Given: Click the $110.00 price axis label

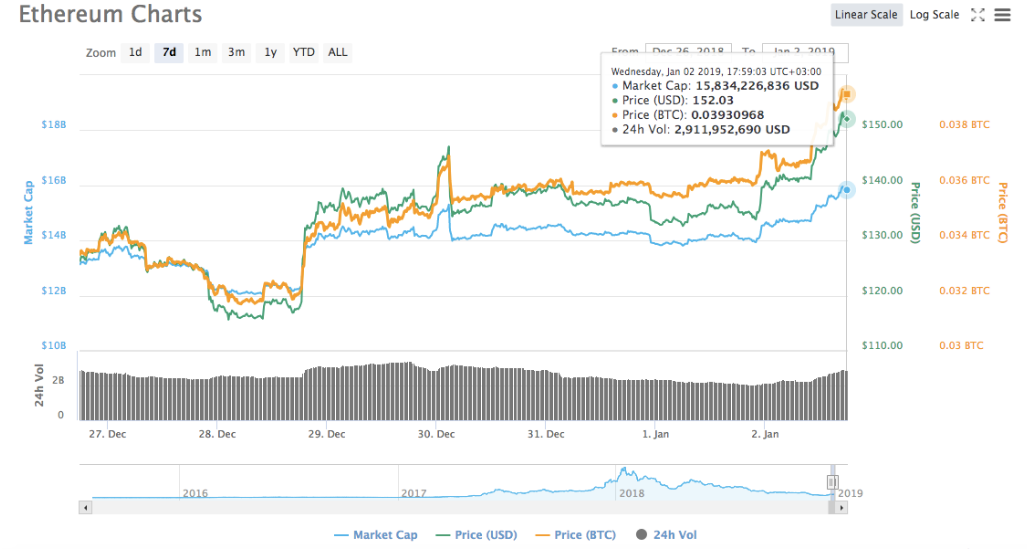Looking at the screenshot, I should pos(882,345).
